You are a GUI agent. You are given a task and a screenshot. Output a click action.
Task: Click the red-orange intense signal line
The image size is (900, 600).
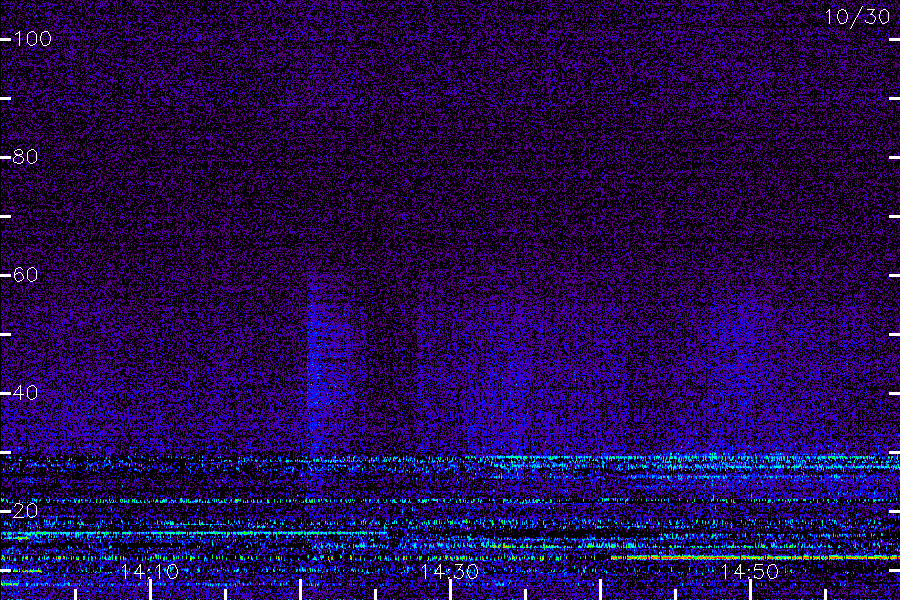755,557
